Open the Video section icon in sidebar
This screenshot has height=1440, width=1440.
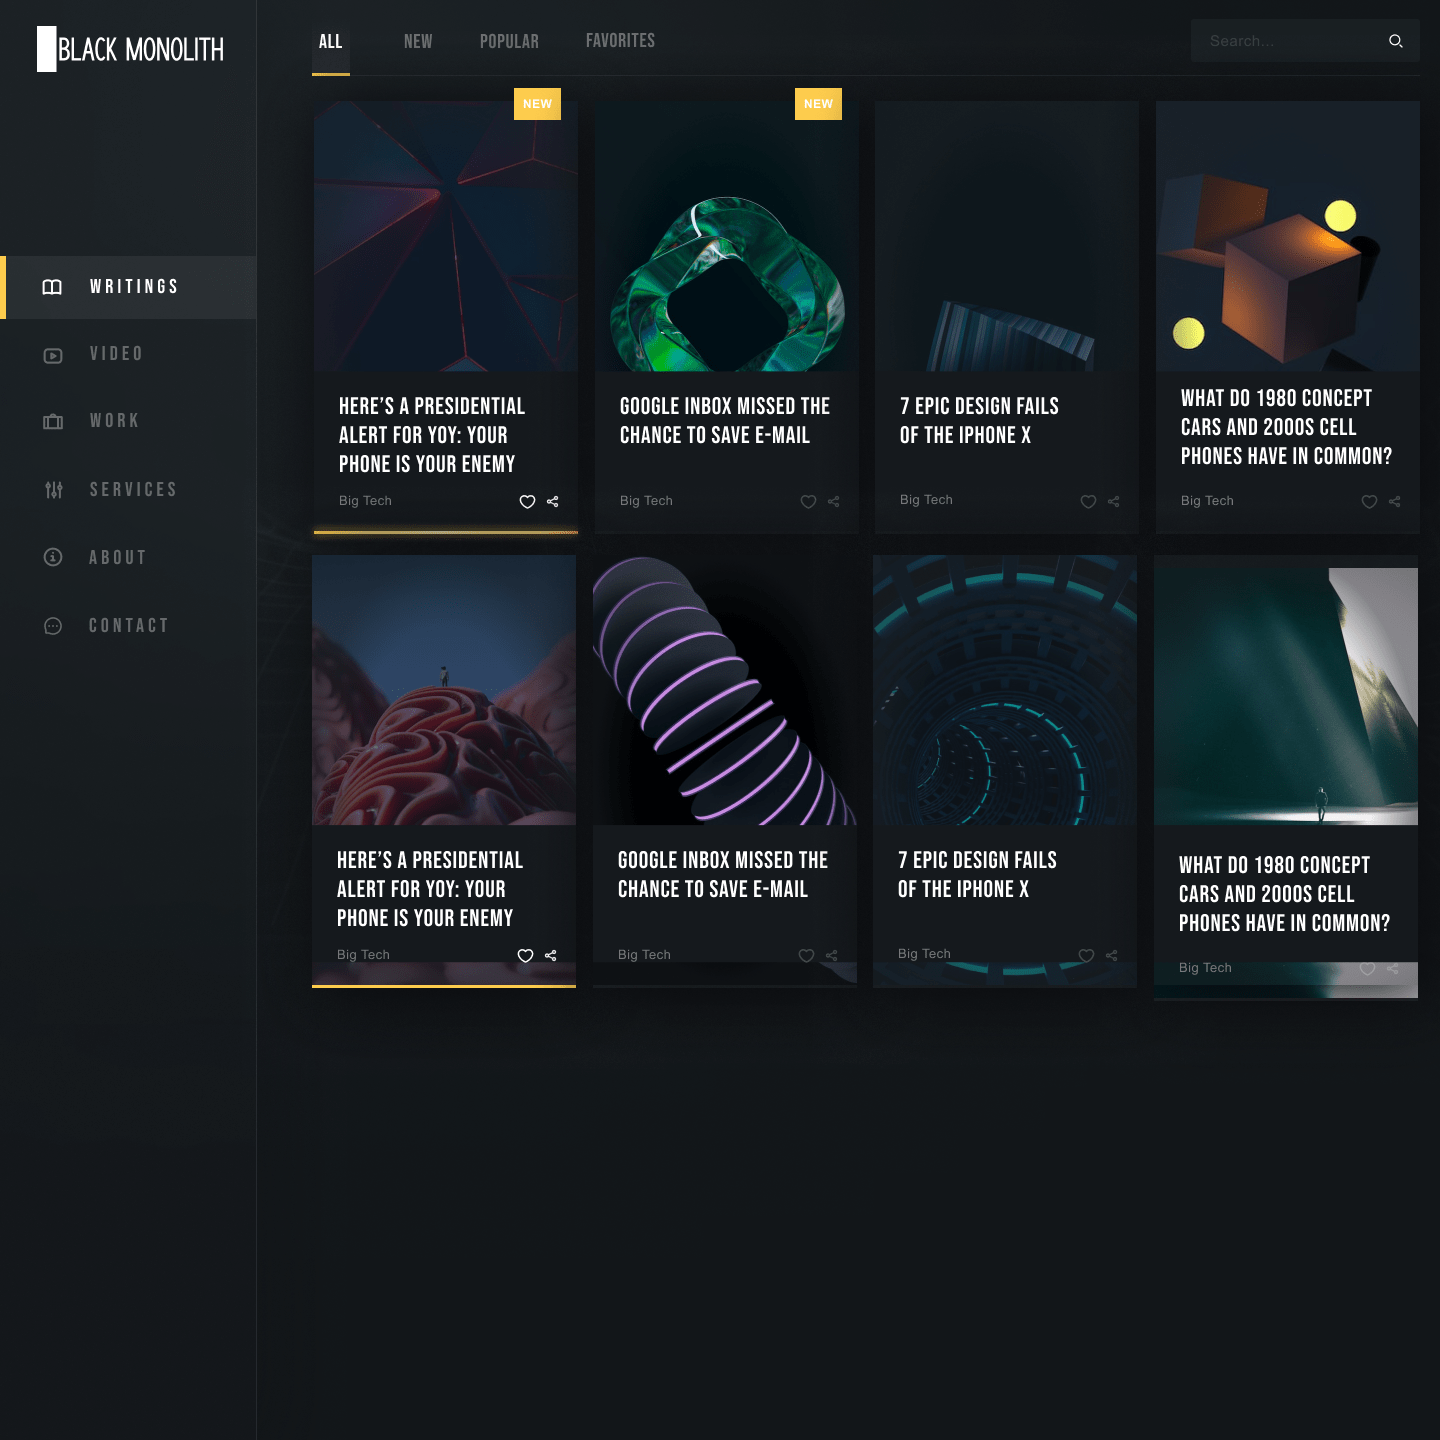click(x=53, y=355)
